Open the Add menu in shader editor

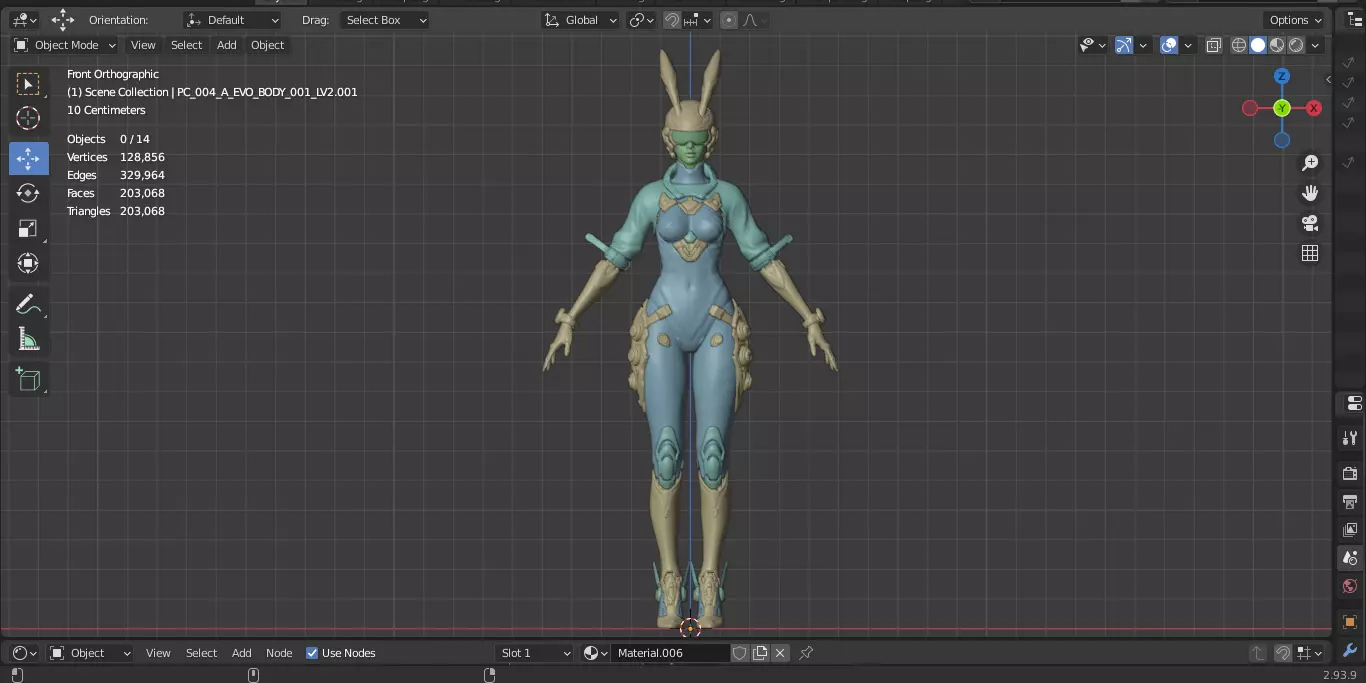(242, 653)
